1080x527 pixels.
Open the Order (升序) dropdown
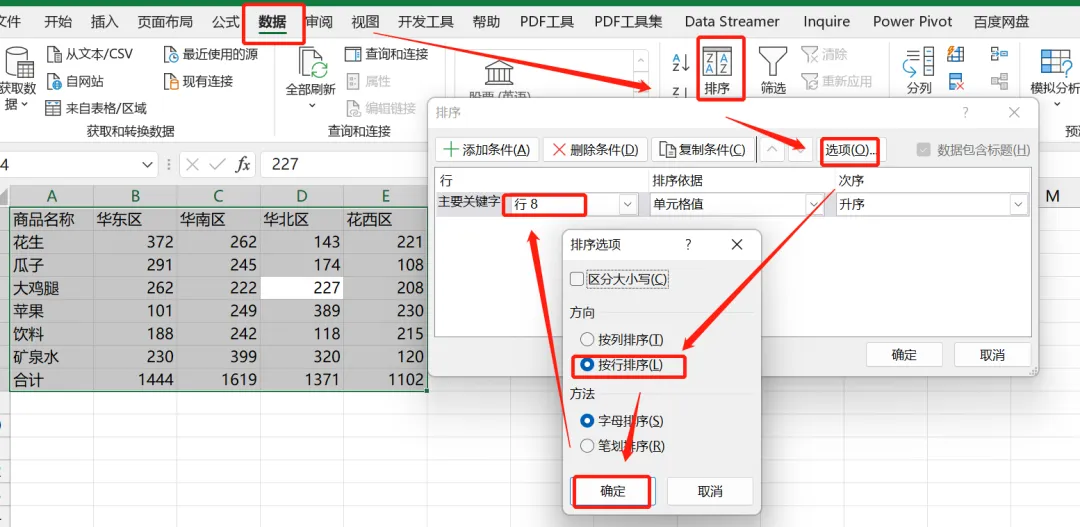pos(1018,205)
